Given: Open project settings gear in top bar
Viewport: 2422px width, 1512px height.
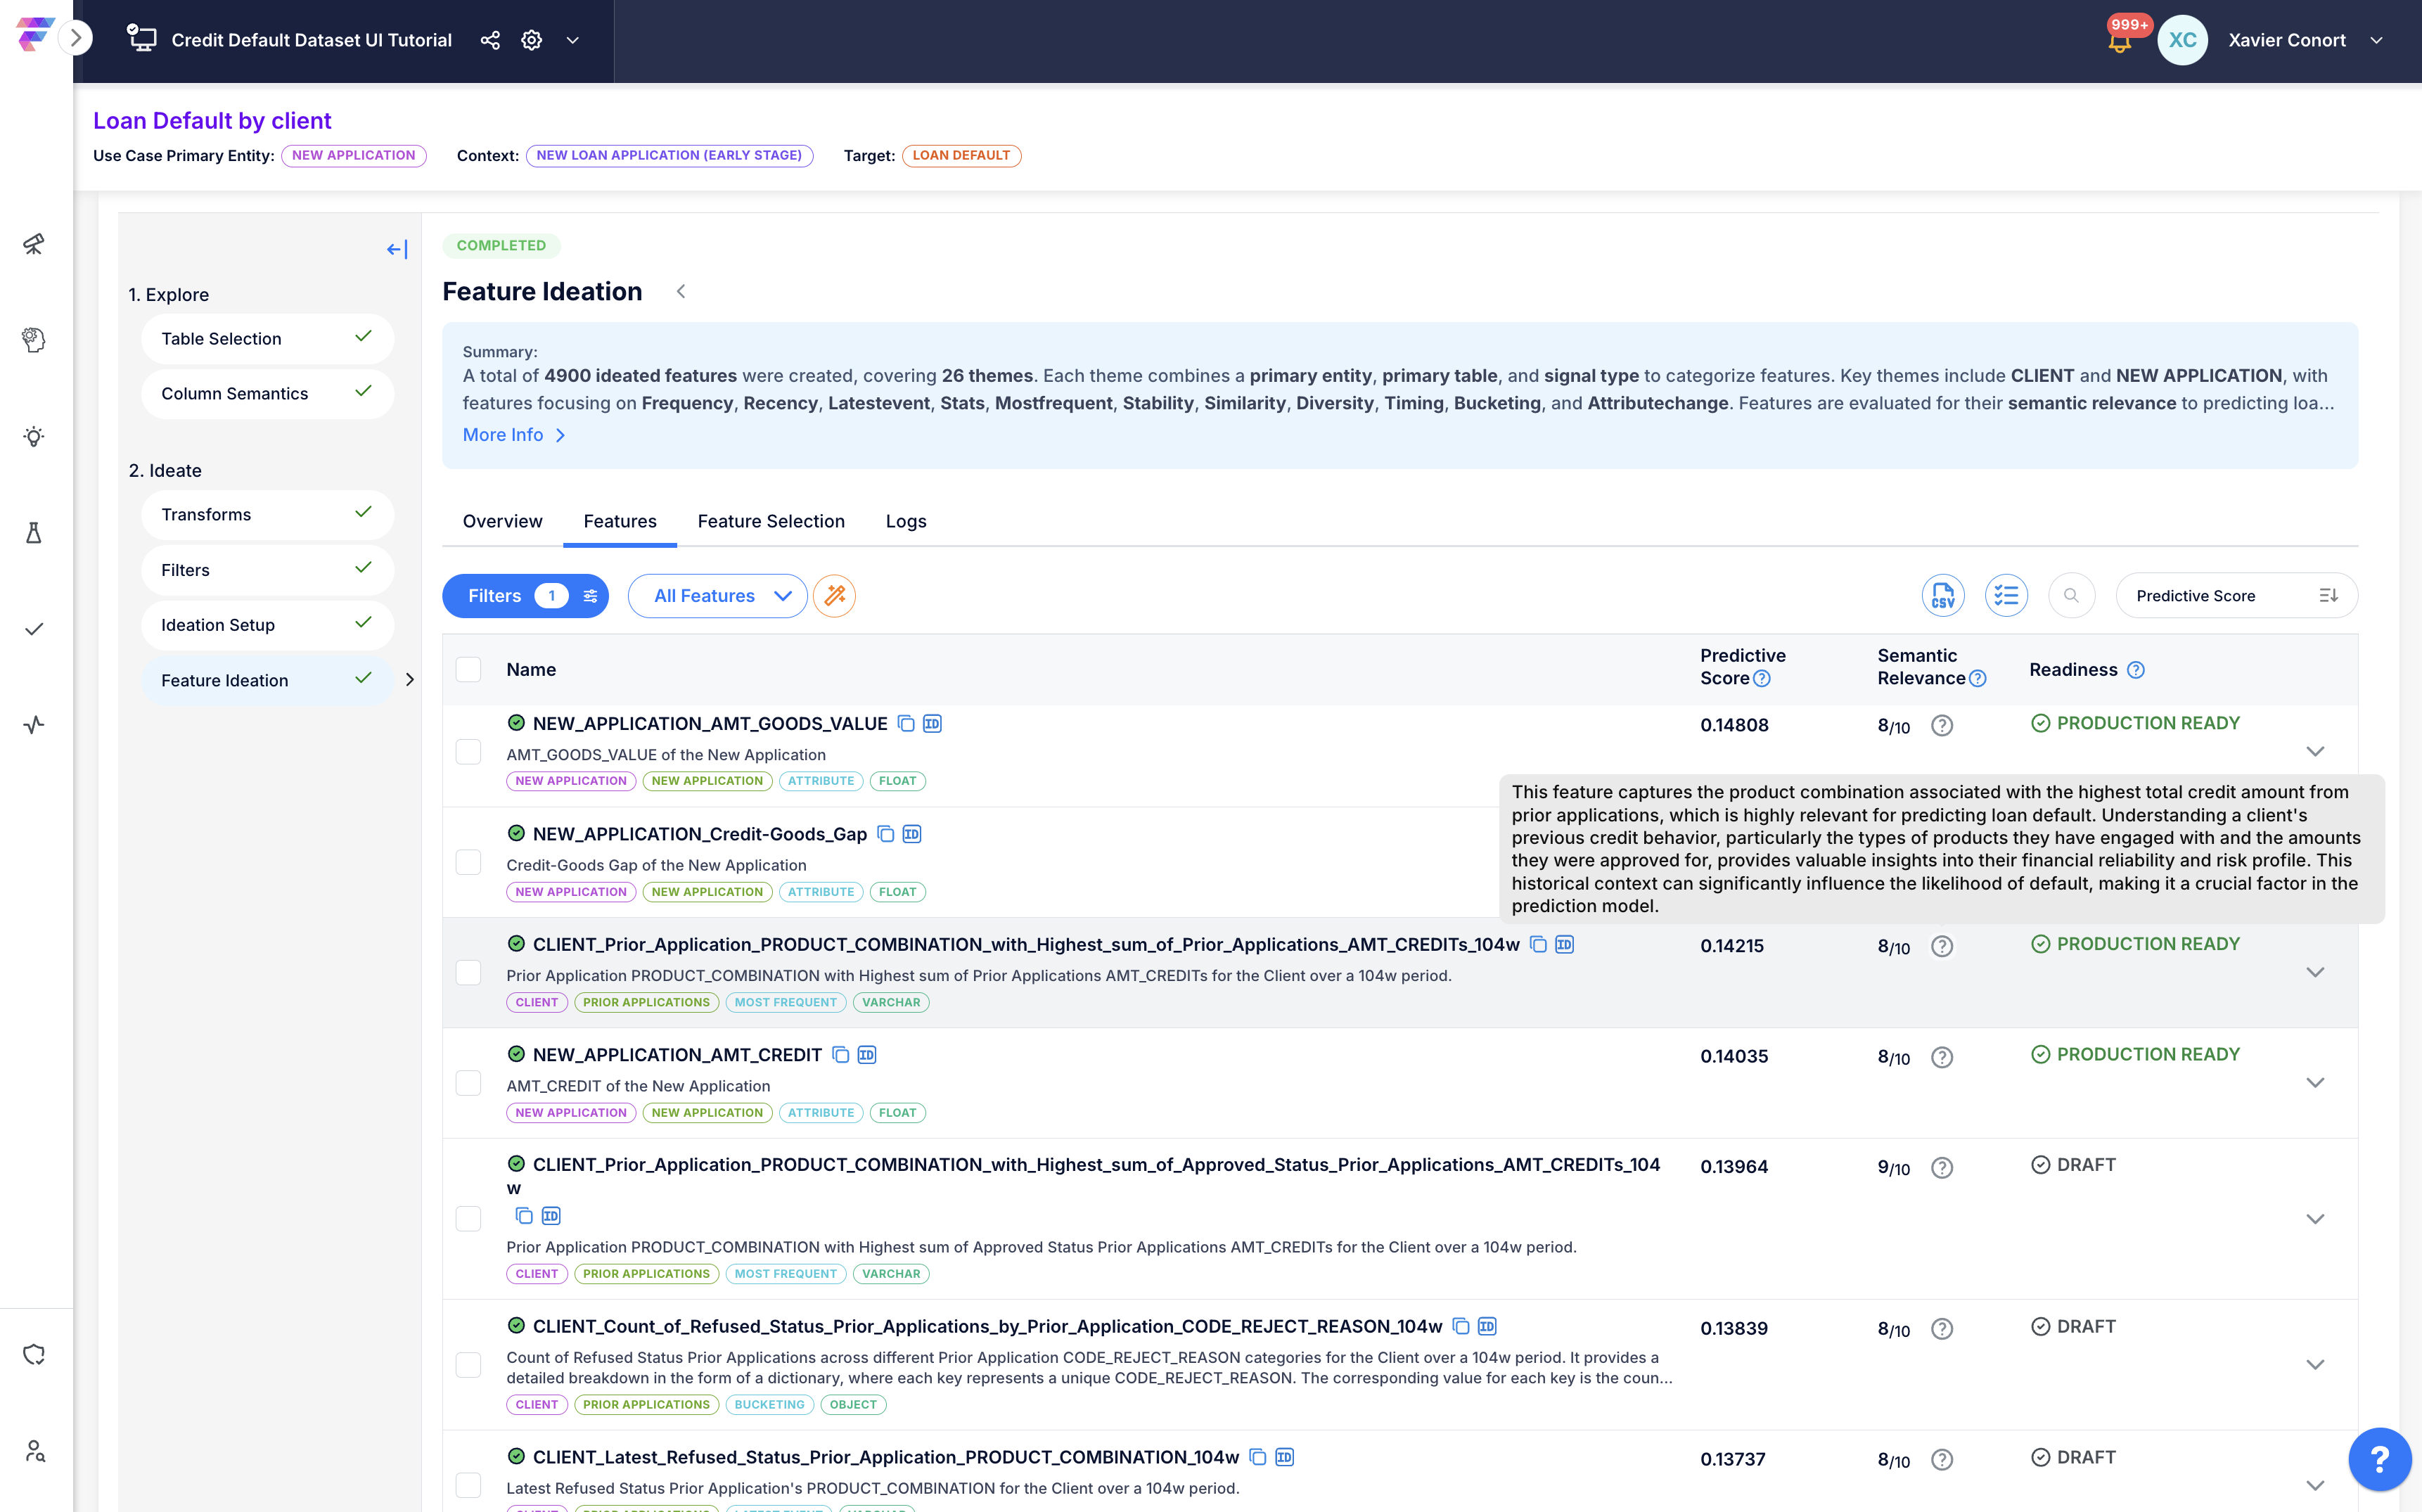Looking at the screenshot, I should [531, 40].
